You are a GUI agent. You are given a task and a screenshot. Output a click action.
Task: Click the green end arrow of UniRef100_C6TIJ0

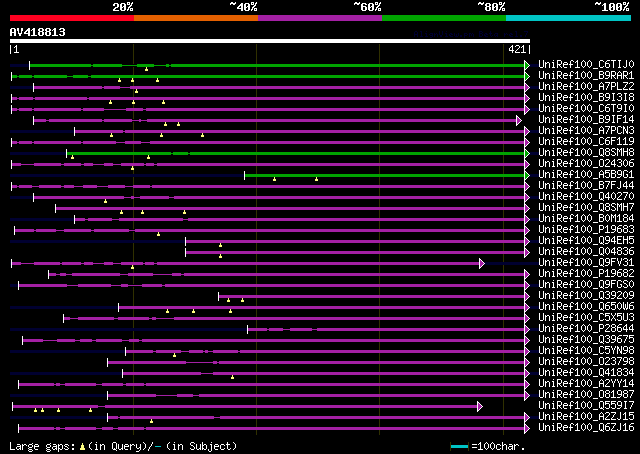click(x=527, y=65)
